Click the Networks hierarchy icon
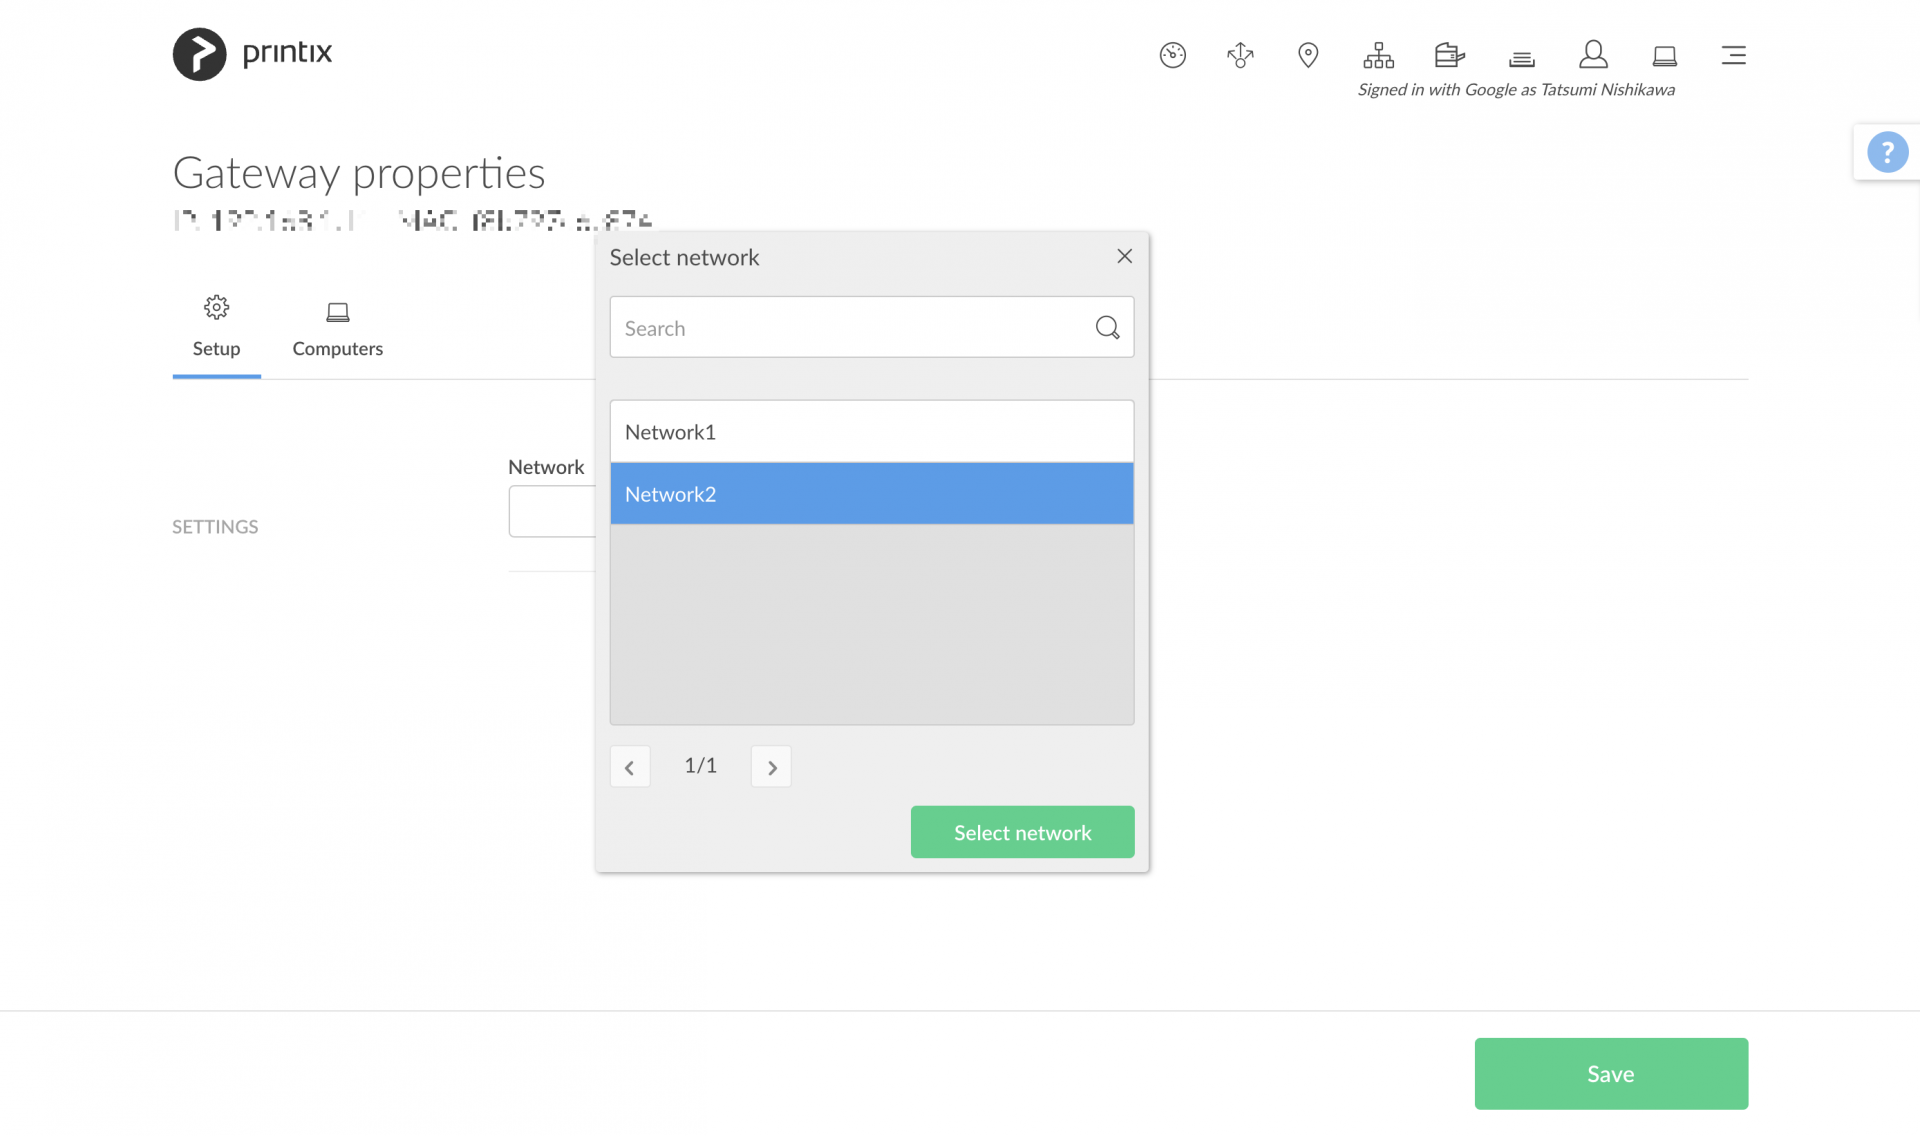 point(1378,55)
